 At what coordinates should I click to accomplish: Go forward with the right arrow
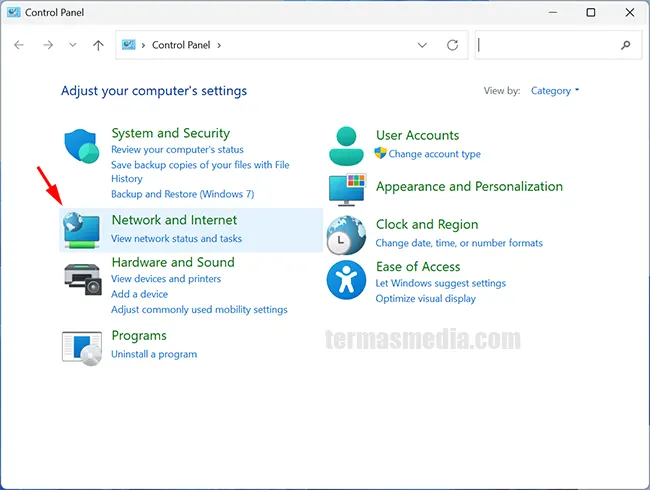(48, 45)
